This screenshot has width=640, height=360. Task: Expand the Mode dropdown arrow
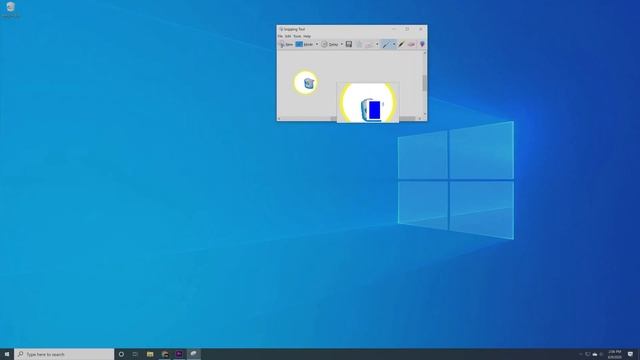pos(317,44)
